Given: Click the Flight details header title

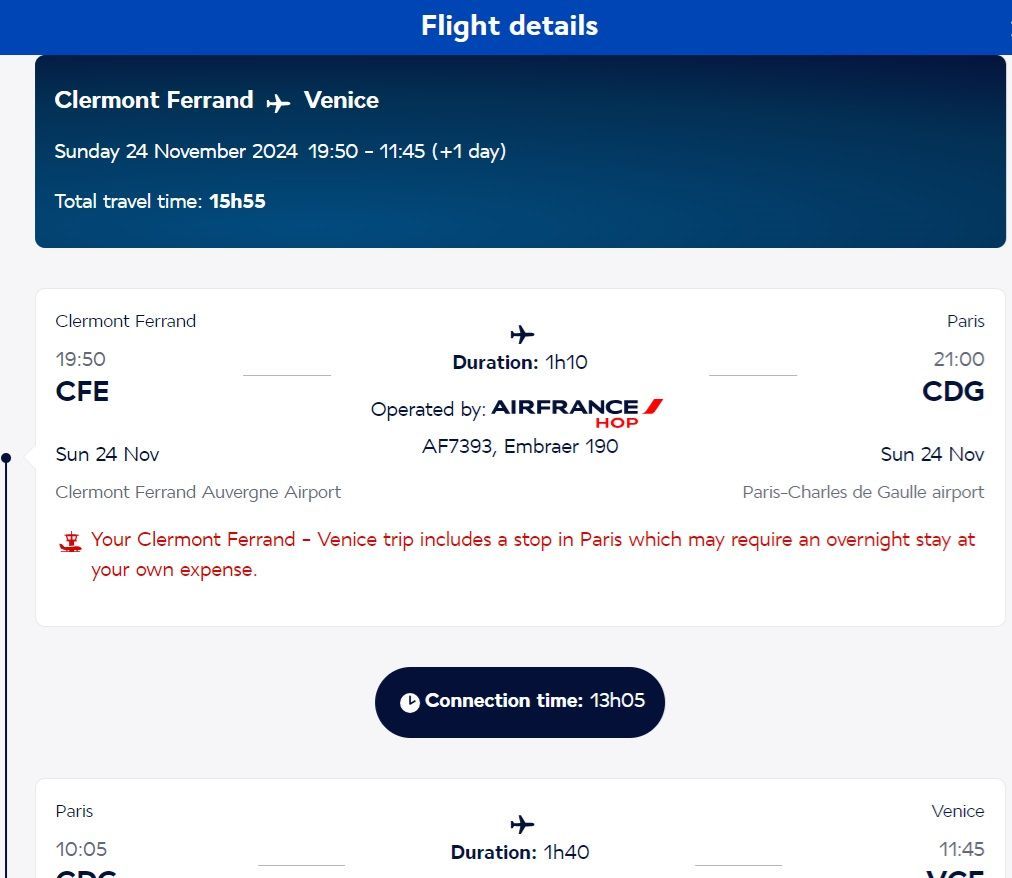Looking at the screenshot, I should click(509, 26).
